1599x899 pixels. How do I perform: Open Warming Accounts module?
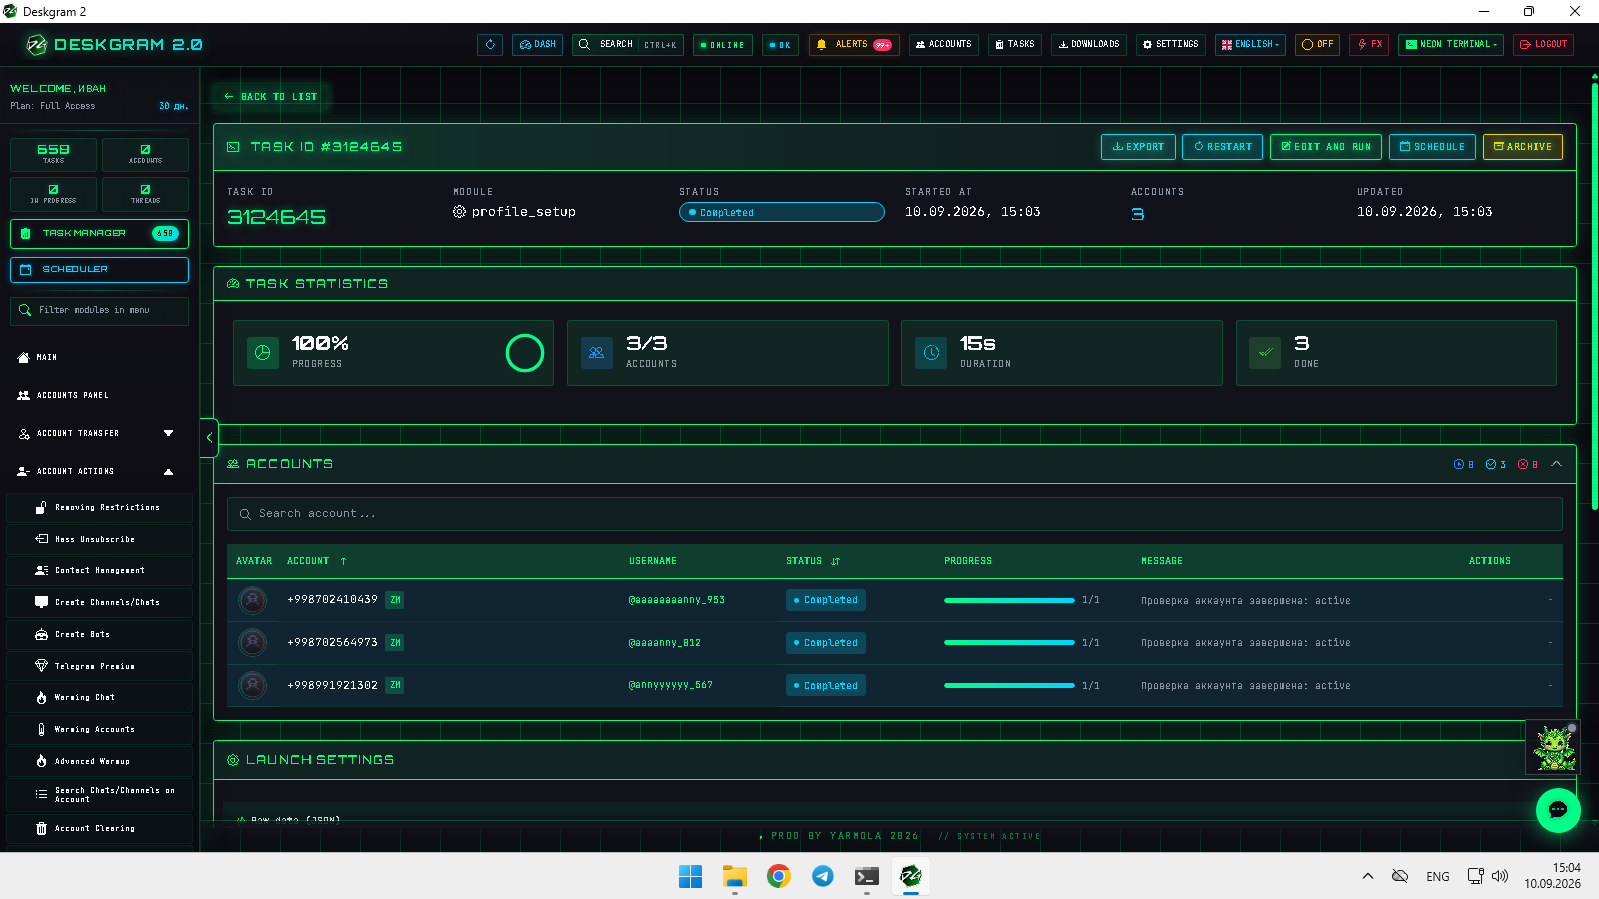(99, 729)
